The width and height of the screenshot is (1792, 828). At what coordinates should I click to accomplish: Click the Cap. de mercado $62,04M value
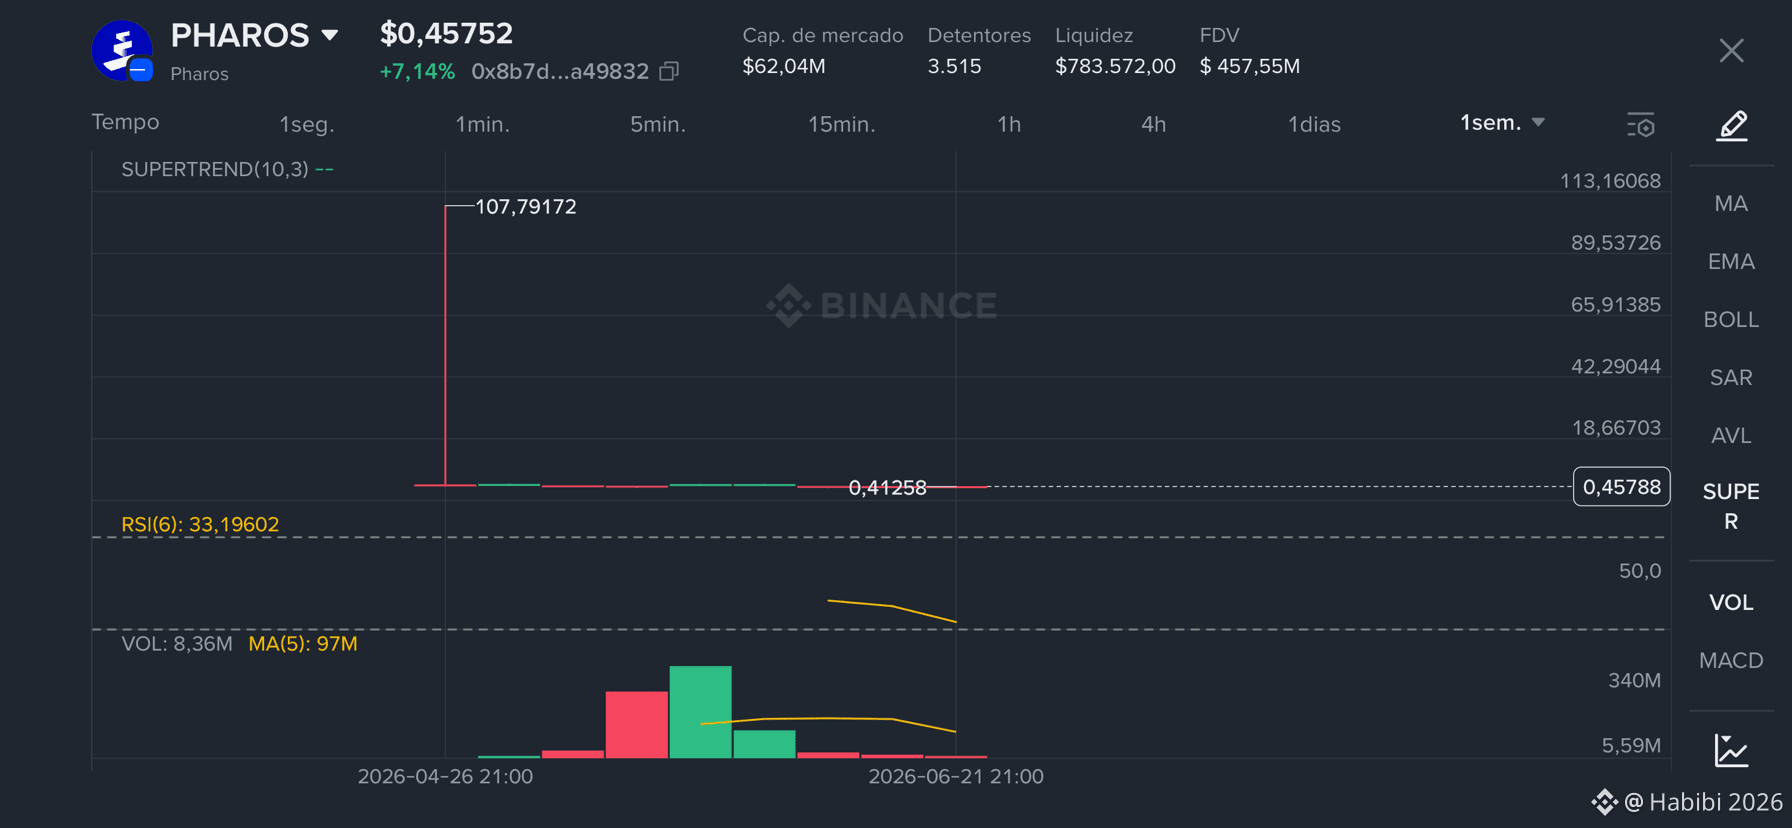783,67
